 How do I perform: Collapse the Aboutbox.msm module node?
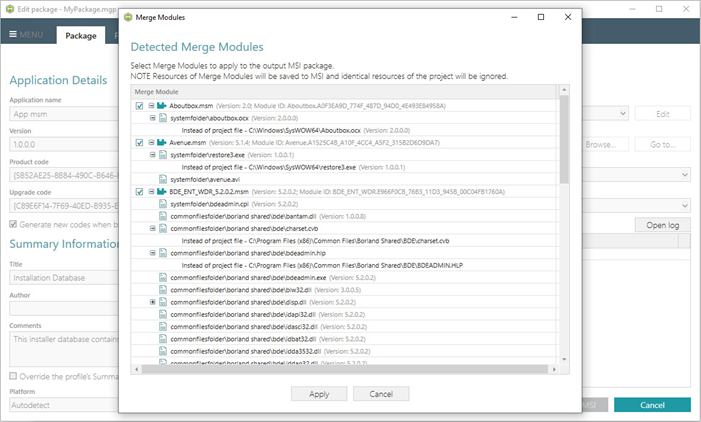tap(151, 106)
